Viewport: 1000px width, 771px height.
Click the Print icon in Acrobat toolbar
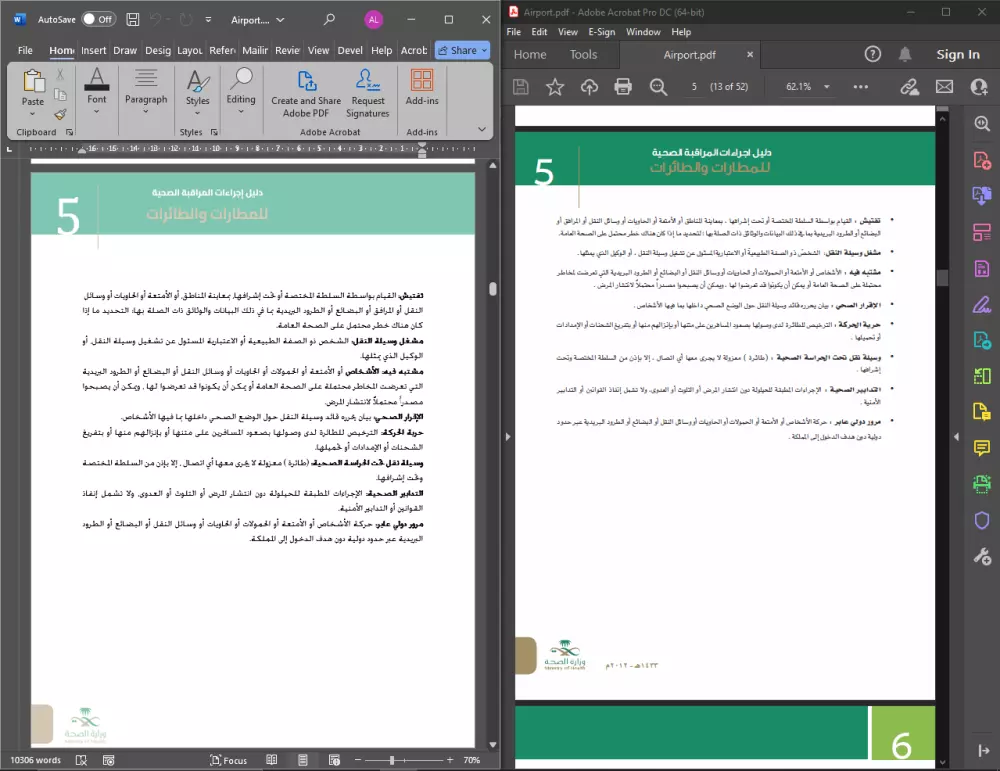tap(623, 86)
